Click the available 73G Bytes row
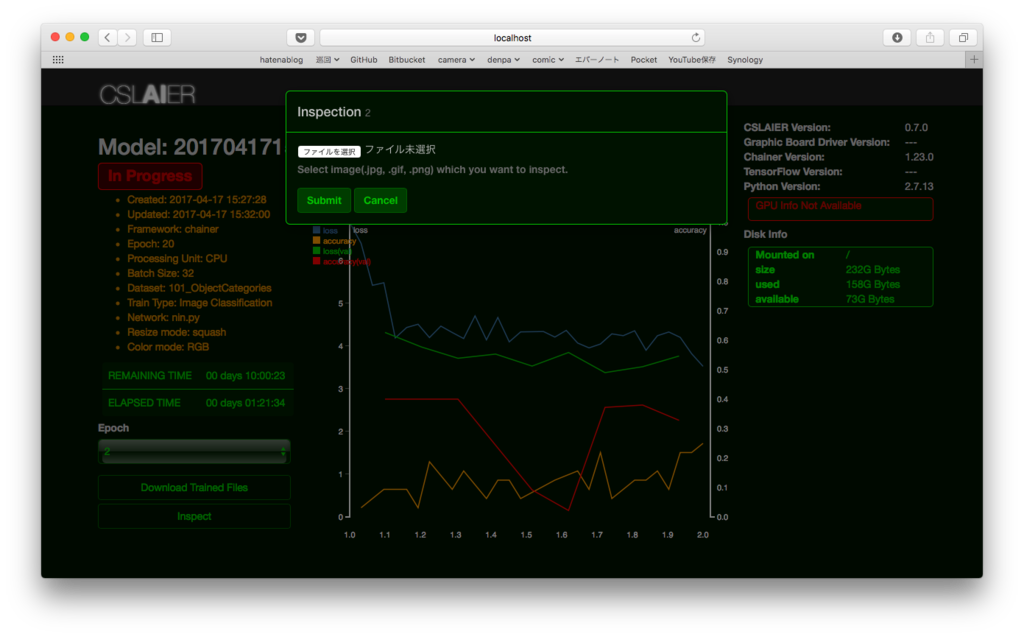 840,299
